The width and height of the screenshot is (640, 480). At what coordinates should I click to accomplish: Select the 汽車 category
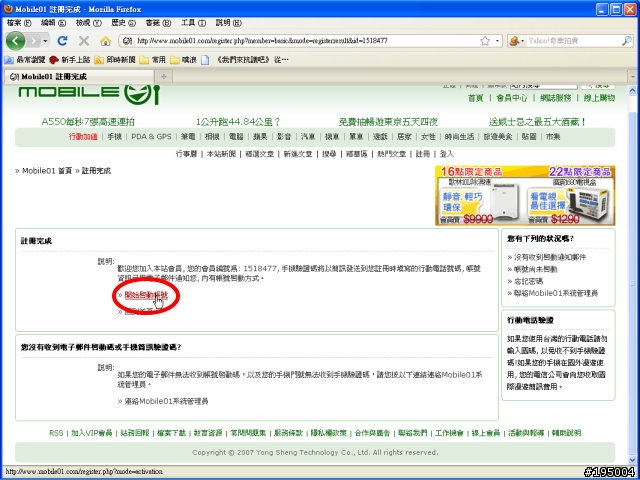(x=308, y=137)
